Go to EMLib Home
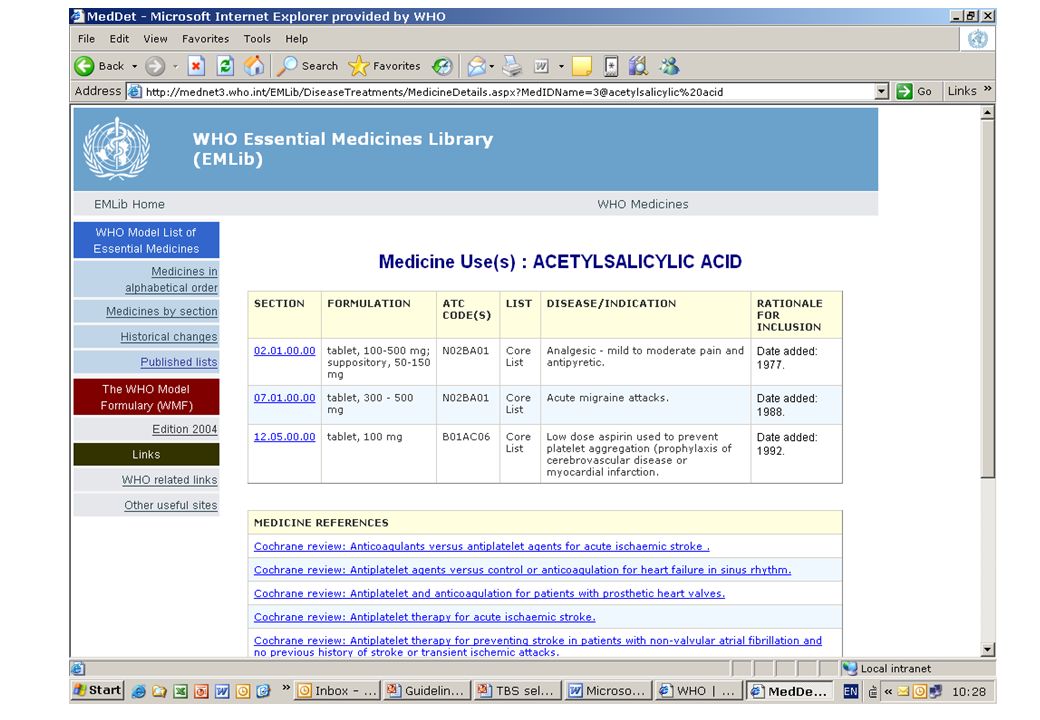The image size is (1040, 720). 129,204
